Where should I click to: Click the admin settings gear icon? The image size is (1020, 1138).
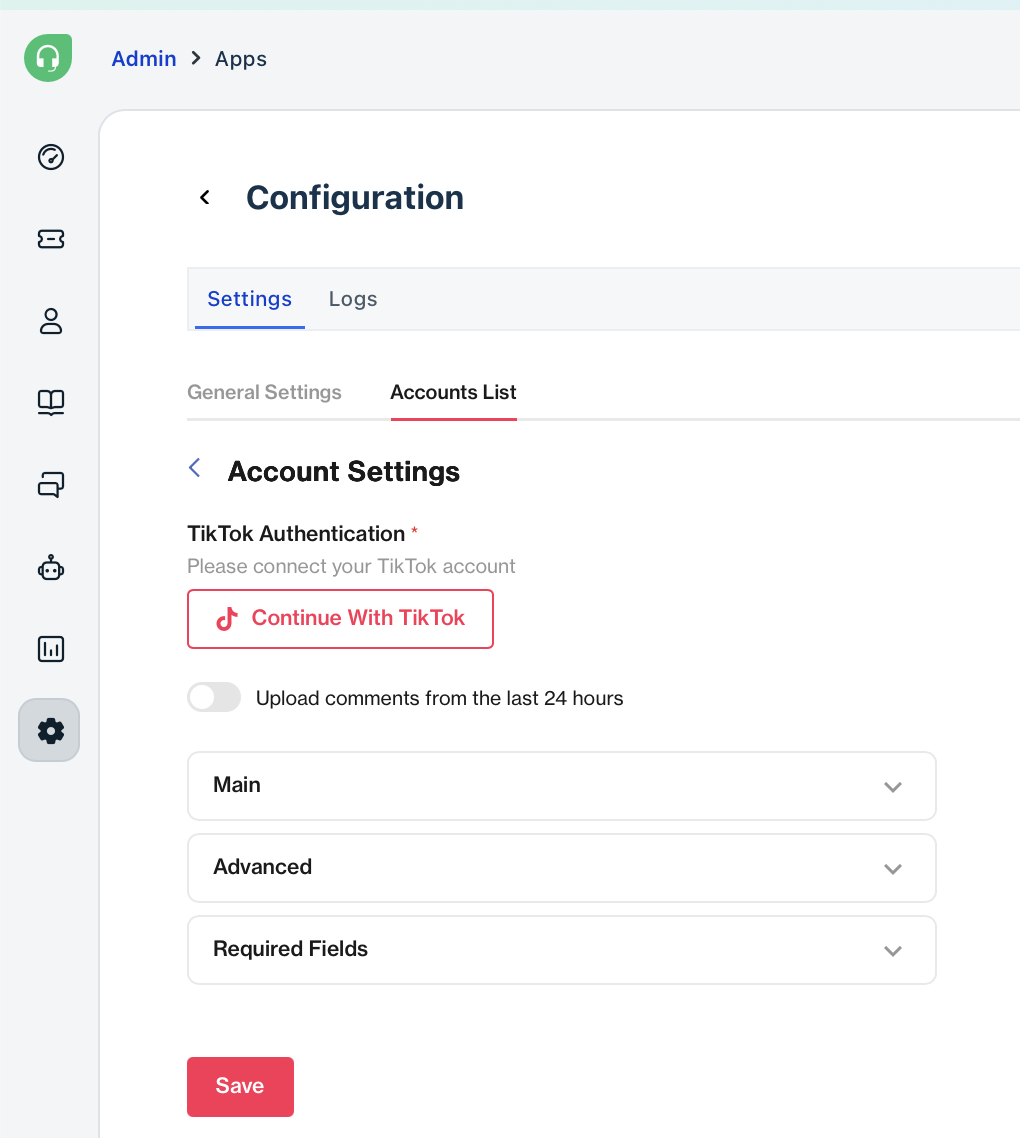(x=49, y=730)
